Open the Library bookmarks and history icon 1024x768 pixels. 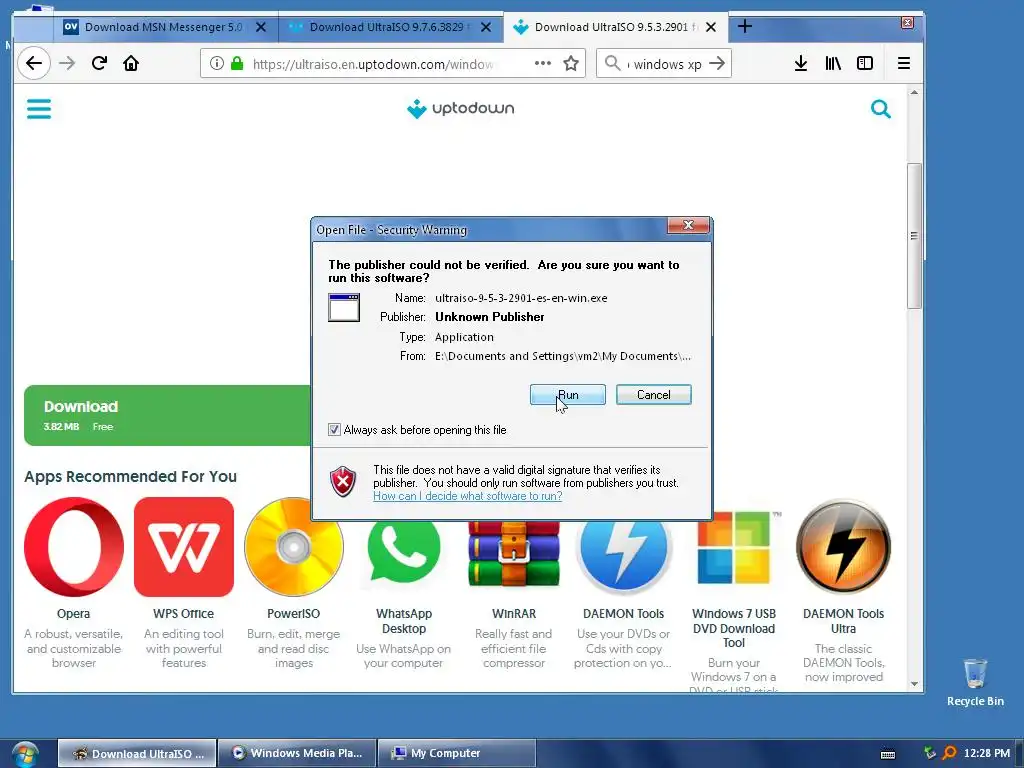point(833,63)
